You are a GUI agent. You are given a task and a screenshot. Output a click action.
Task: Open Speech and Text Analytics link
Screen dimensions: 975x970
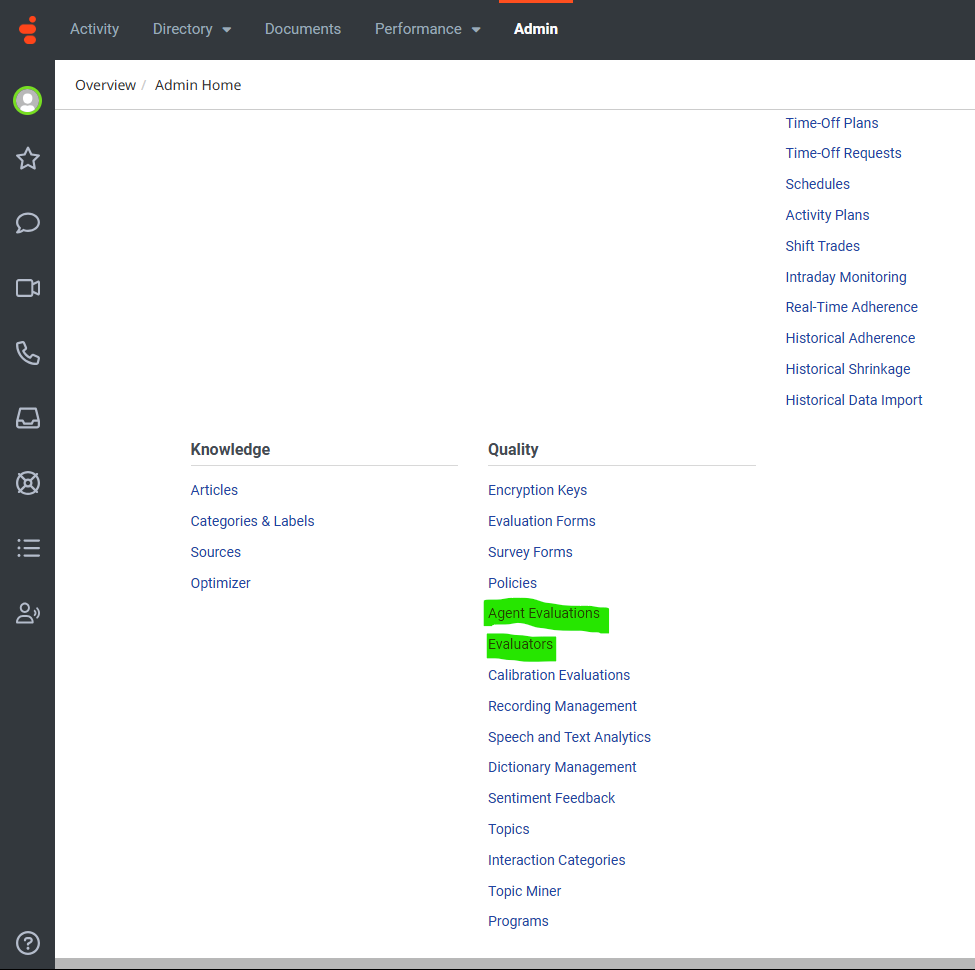click(569, 737)
